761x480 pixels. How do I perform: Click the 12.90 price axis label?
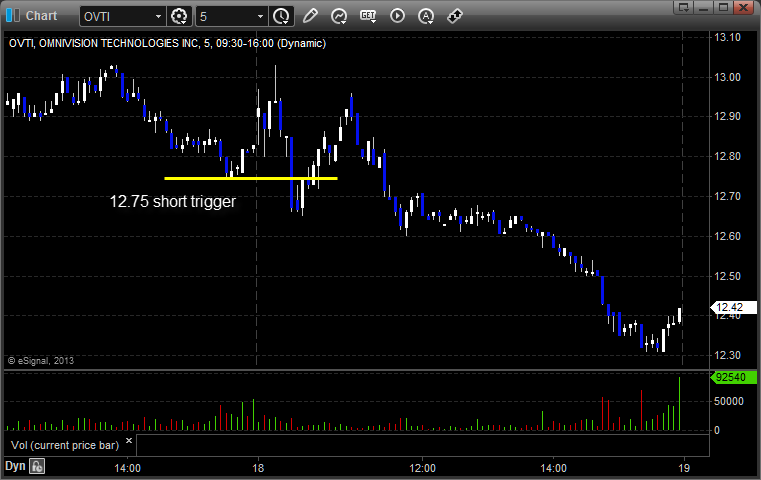(728, 116)
